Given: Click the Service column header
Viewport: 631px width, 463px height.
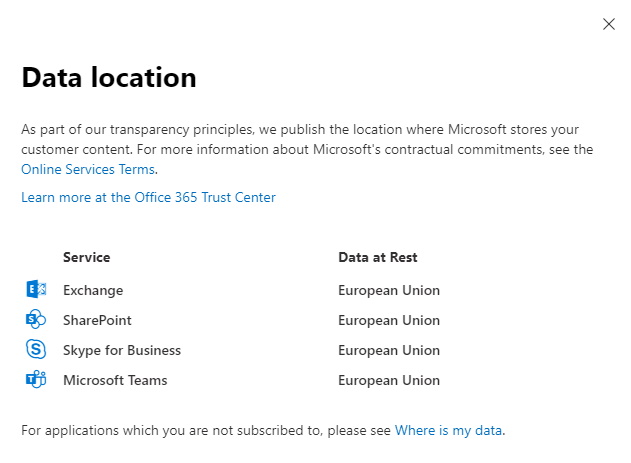Looking at the screenshot, I should point(87,257).
